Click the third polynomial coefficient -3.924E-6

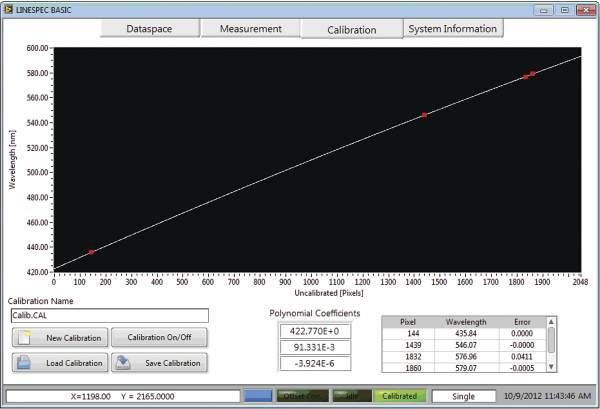point(314,366)
